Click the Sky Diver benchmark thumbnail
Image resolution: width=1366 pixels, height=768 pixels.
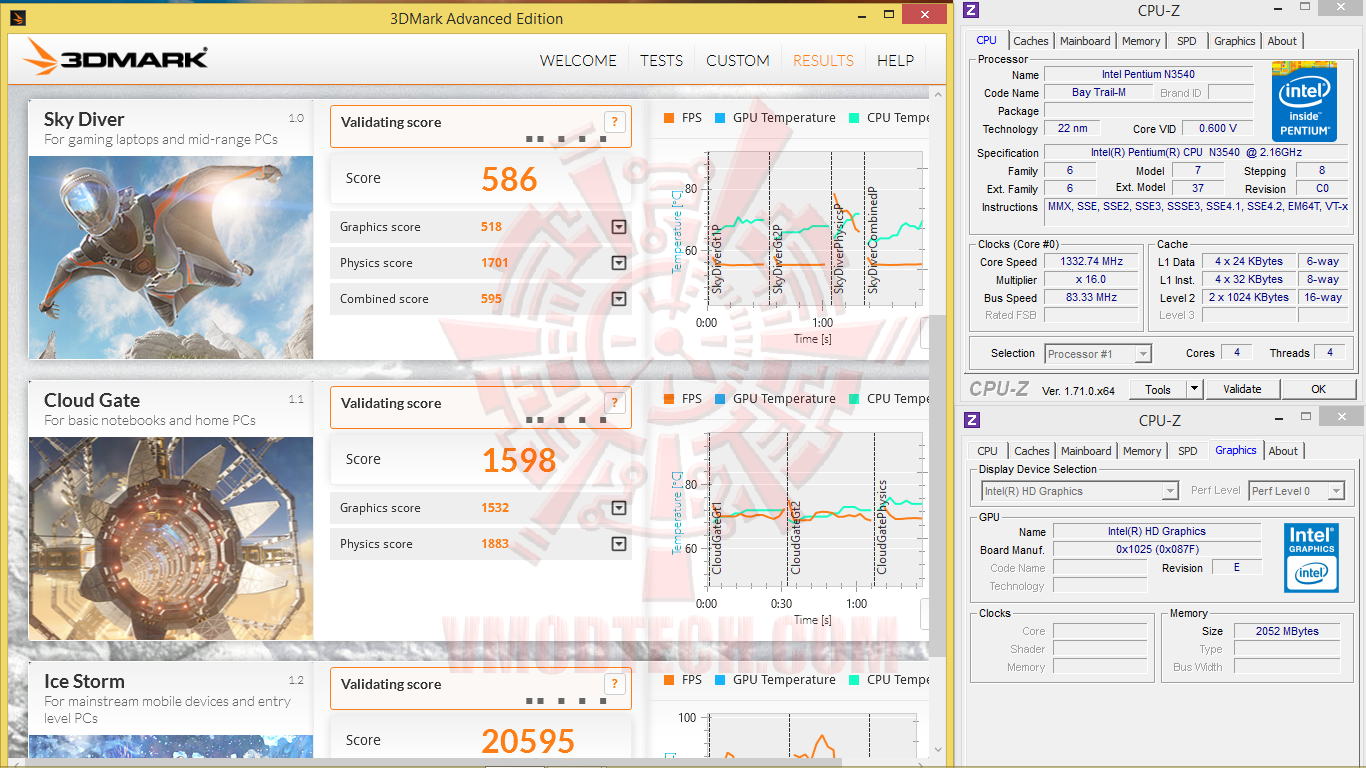(171, 257)
